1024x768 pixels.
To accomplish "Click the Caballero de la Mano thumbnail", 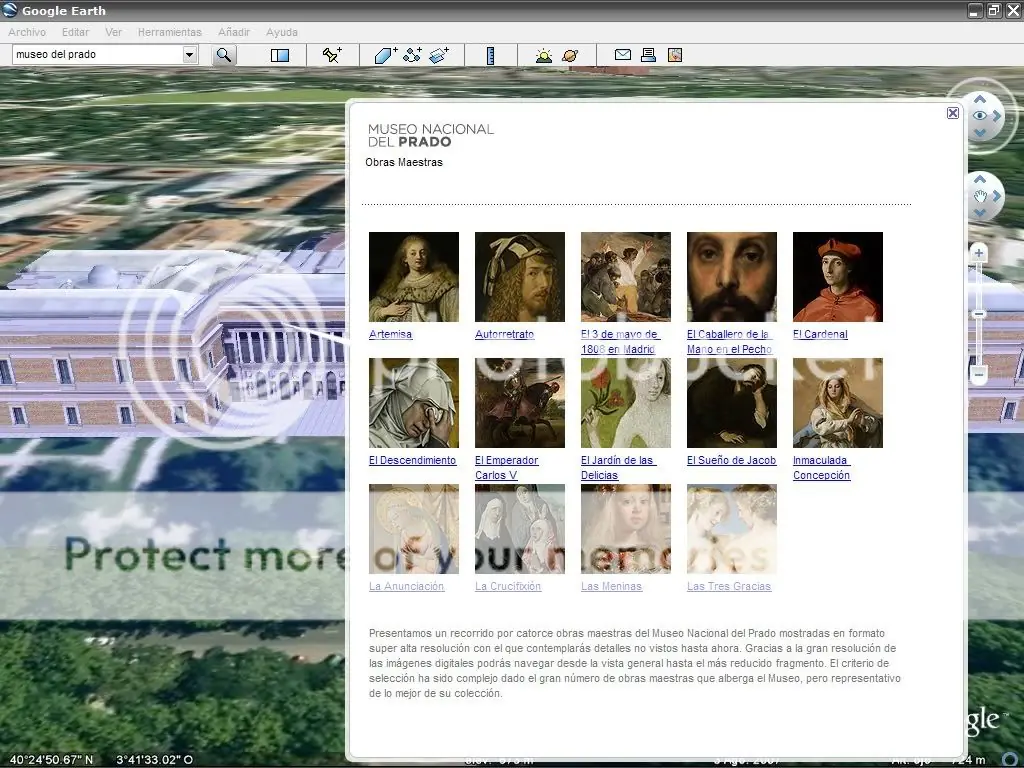I will click(x=732, y=277).
